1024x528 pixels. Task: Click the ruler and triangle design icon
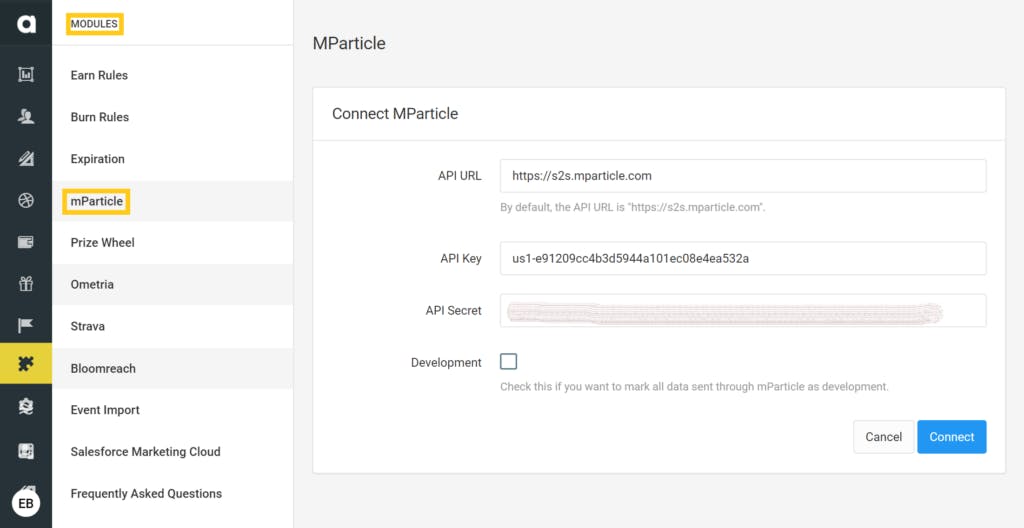tap(26, 159)
